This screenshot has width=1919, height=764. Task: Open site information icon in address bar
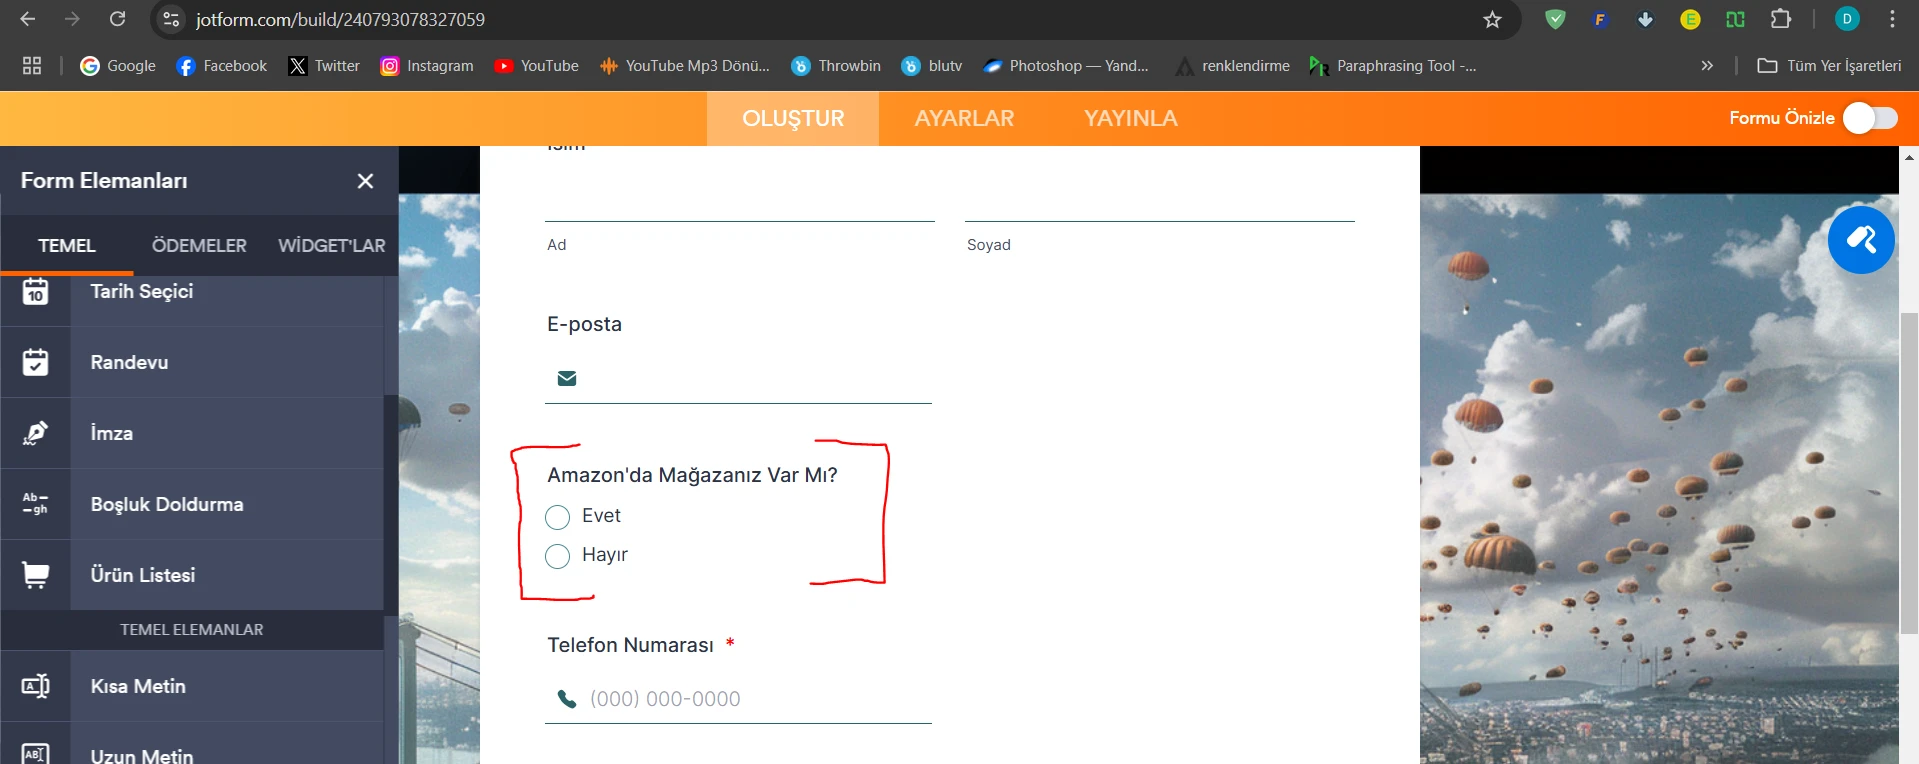pyautogui.click(x=171, y=19)
